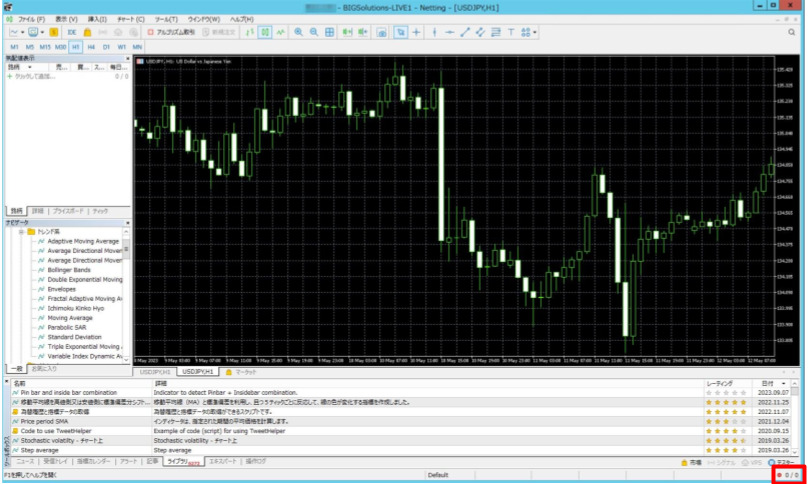The width and height of the screenshot is (808, 484).
Task: Click クリックして追加 to add a symbol
Action: click(x=30, y=76)
